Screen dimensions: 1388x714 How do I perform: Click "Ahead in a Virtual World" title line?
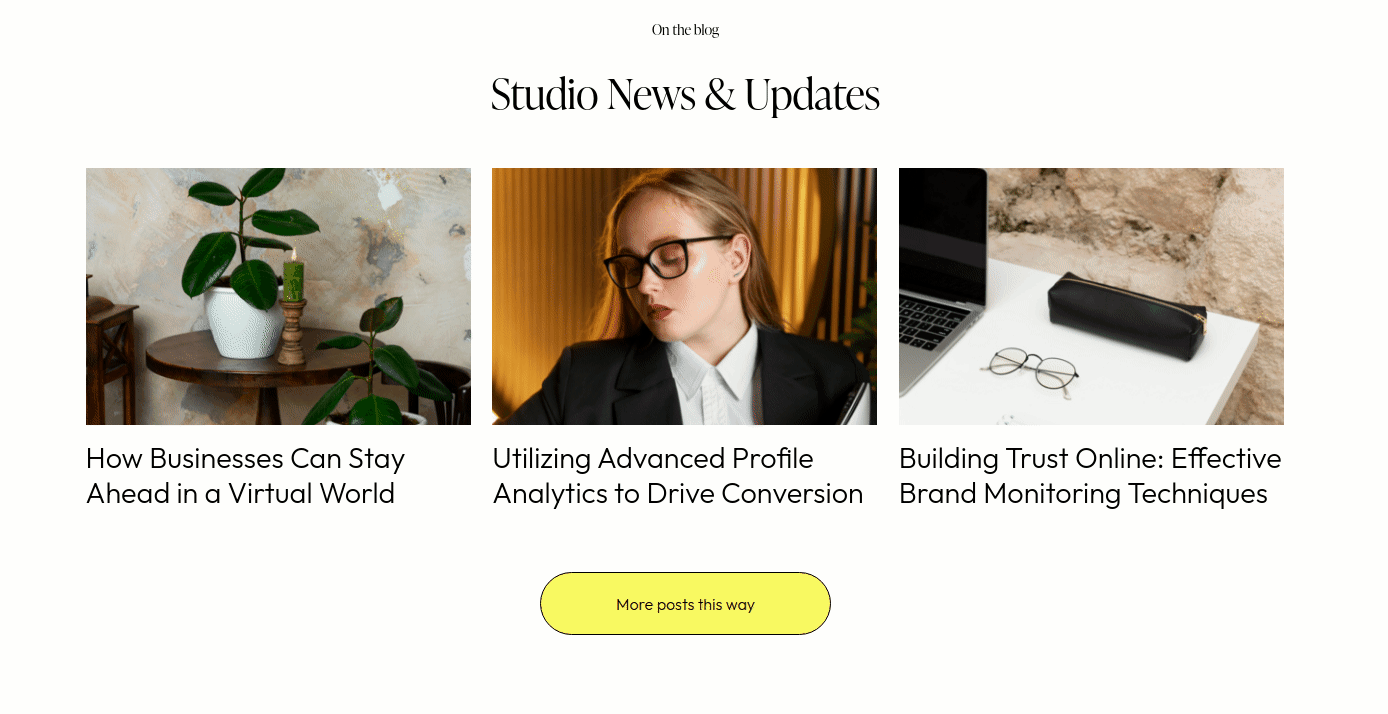[240, 494]
